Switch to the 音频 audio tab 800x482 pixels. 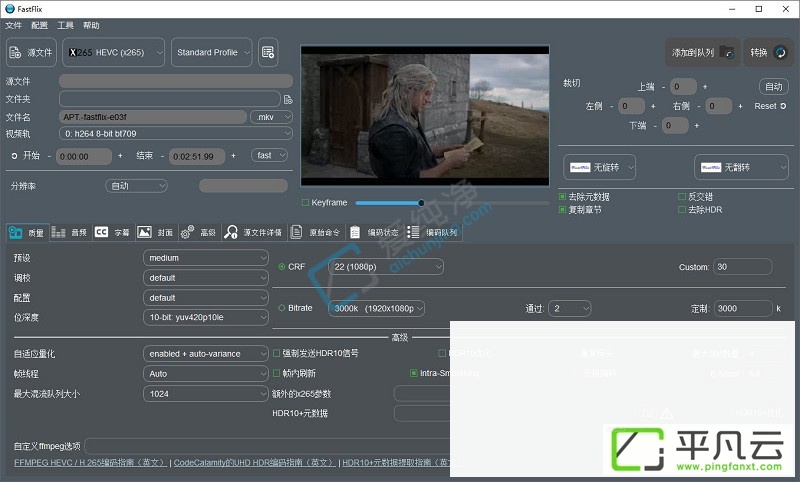tap(70, 233)
